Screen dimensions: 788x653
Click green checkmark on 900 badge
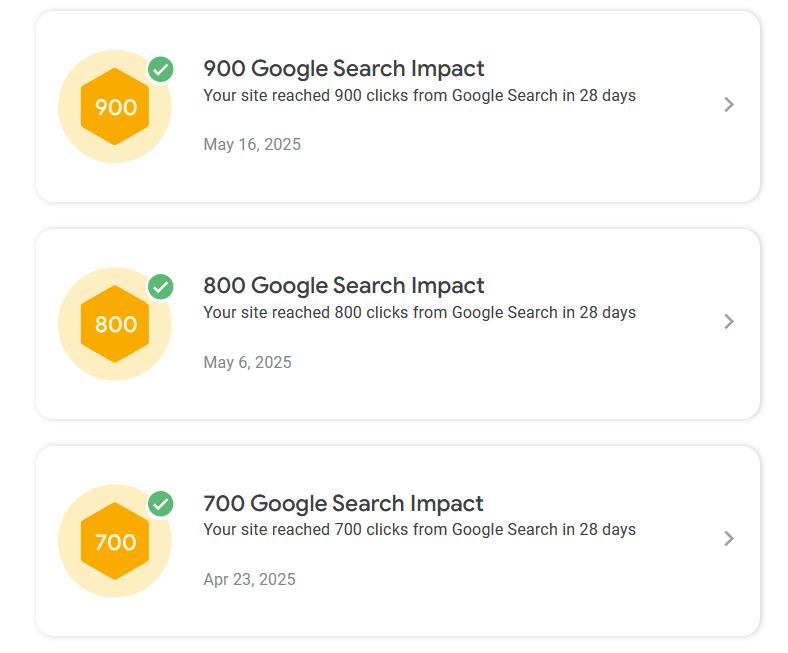pyautogui.click(x=161, y=69)
